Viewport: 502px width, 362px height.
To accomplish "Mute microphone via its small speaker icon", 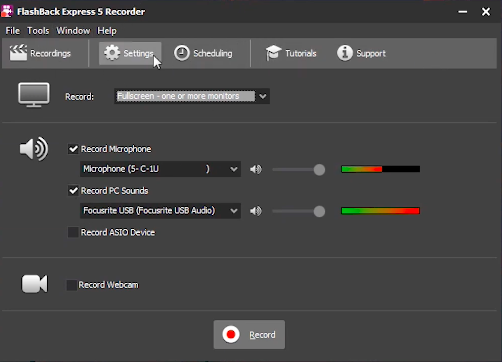I will coord(256,169).
